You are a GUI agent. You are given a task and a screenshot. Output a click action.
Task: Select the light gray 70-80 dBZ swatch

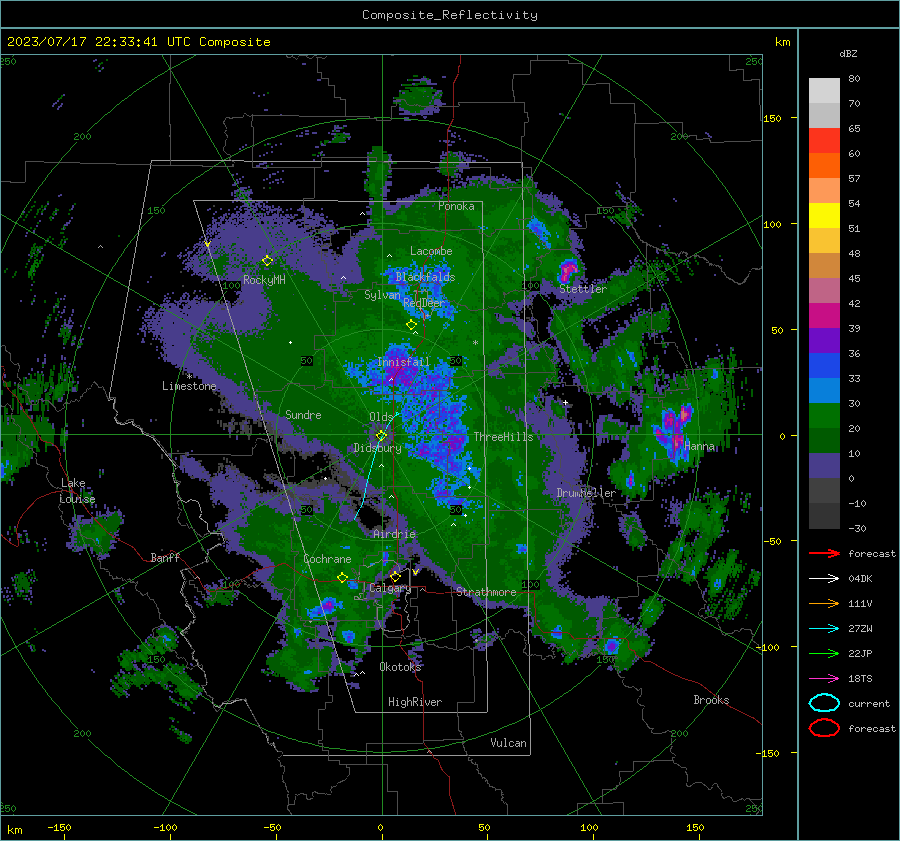pyautogui.click(x=824, y=91)
